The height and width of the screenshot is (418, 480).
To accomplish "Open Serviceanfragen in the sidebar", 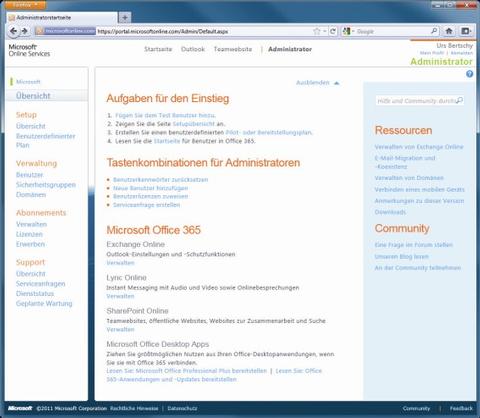I will [41, 284].
